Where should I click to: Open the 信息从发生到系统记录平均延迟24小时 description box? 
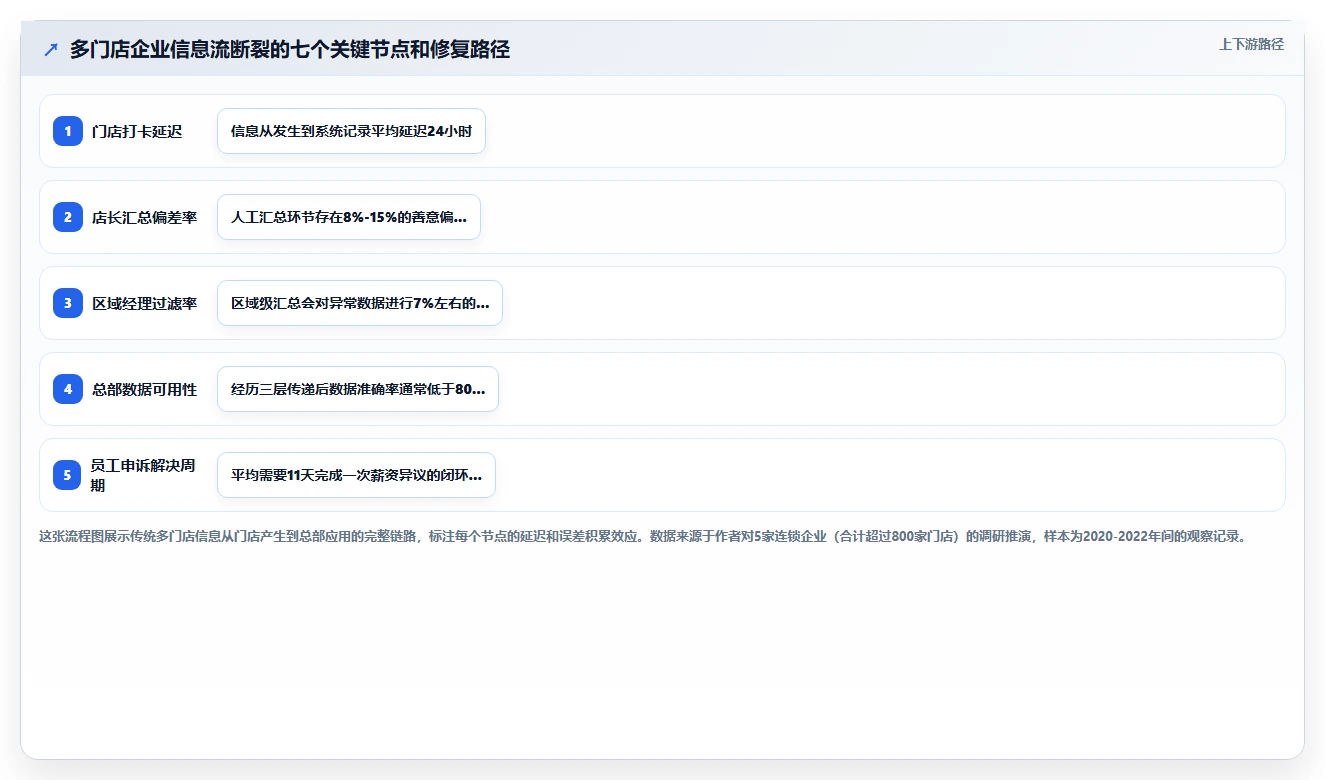coord(351,131)
